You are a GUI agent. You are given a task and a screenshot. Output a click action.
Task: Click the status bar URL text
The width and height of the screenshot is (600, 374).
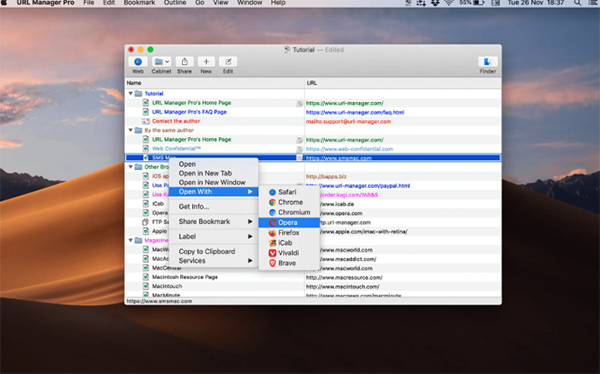[159, 301]
